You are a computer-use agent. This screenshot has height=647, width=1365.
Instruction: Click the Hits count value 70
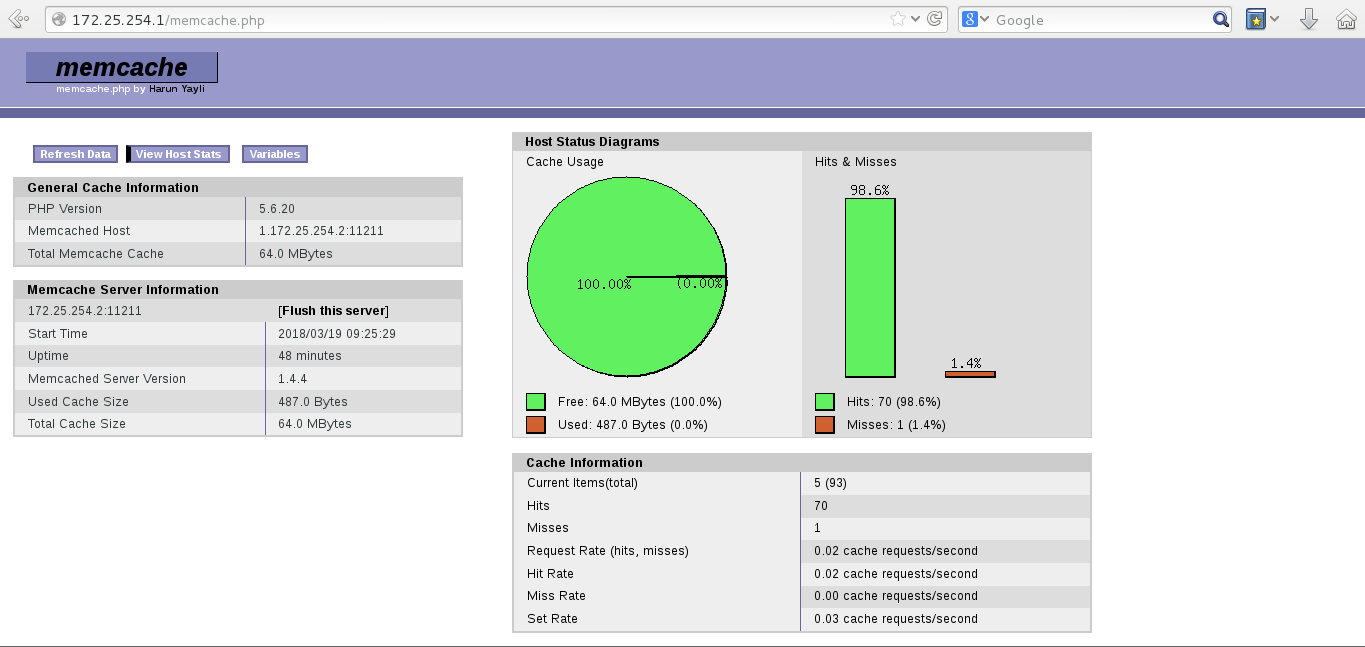(x=821, y=506)
